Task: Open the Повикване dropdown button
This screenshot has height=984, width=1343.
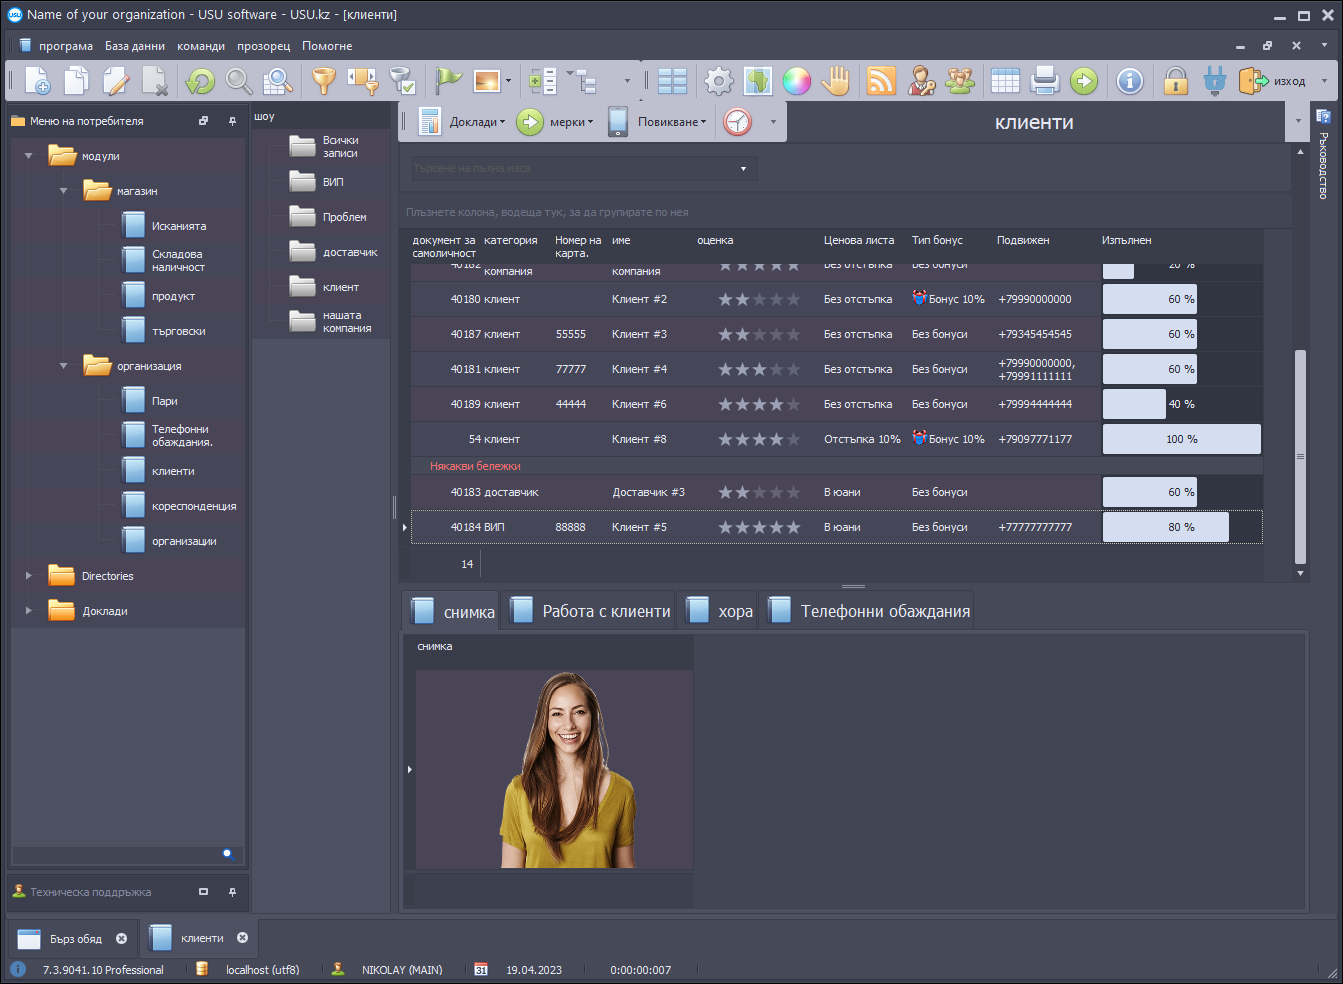Action: pos(657,122)
